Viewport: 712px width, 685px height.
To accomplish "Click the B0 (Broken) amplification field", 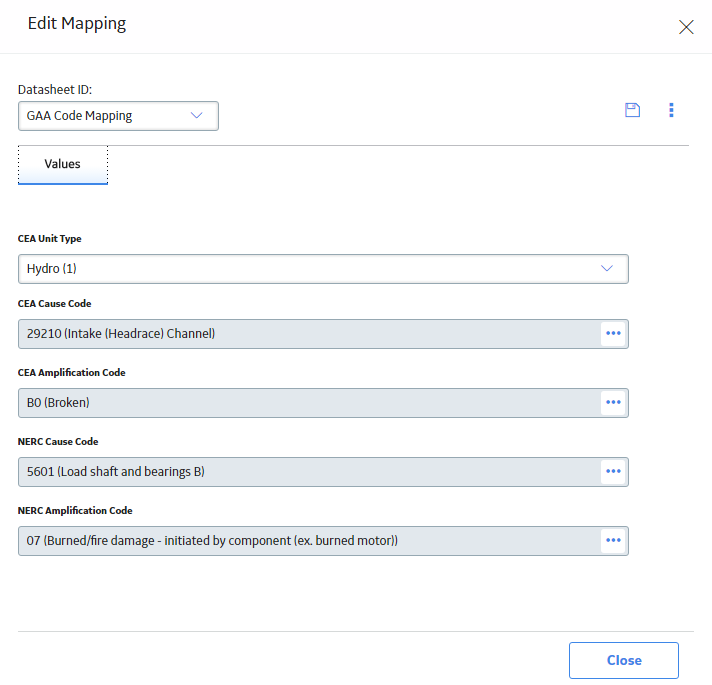I will 309,403.
